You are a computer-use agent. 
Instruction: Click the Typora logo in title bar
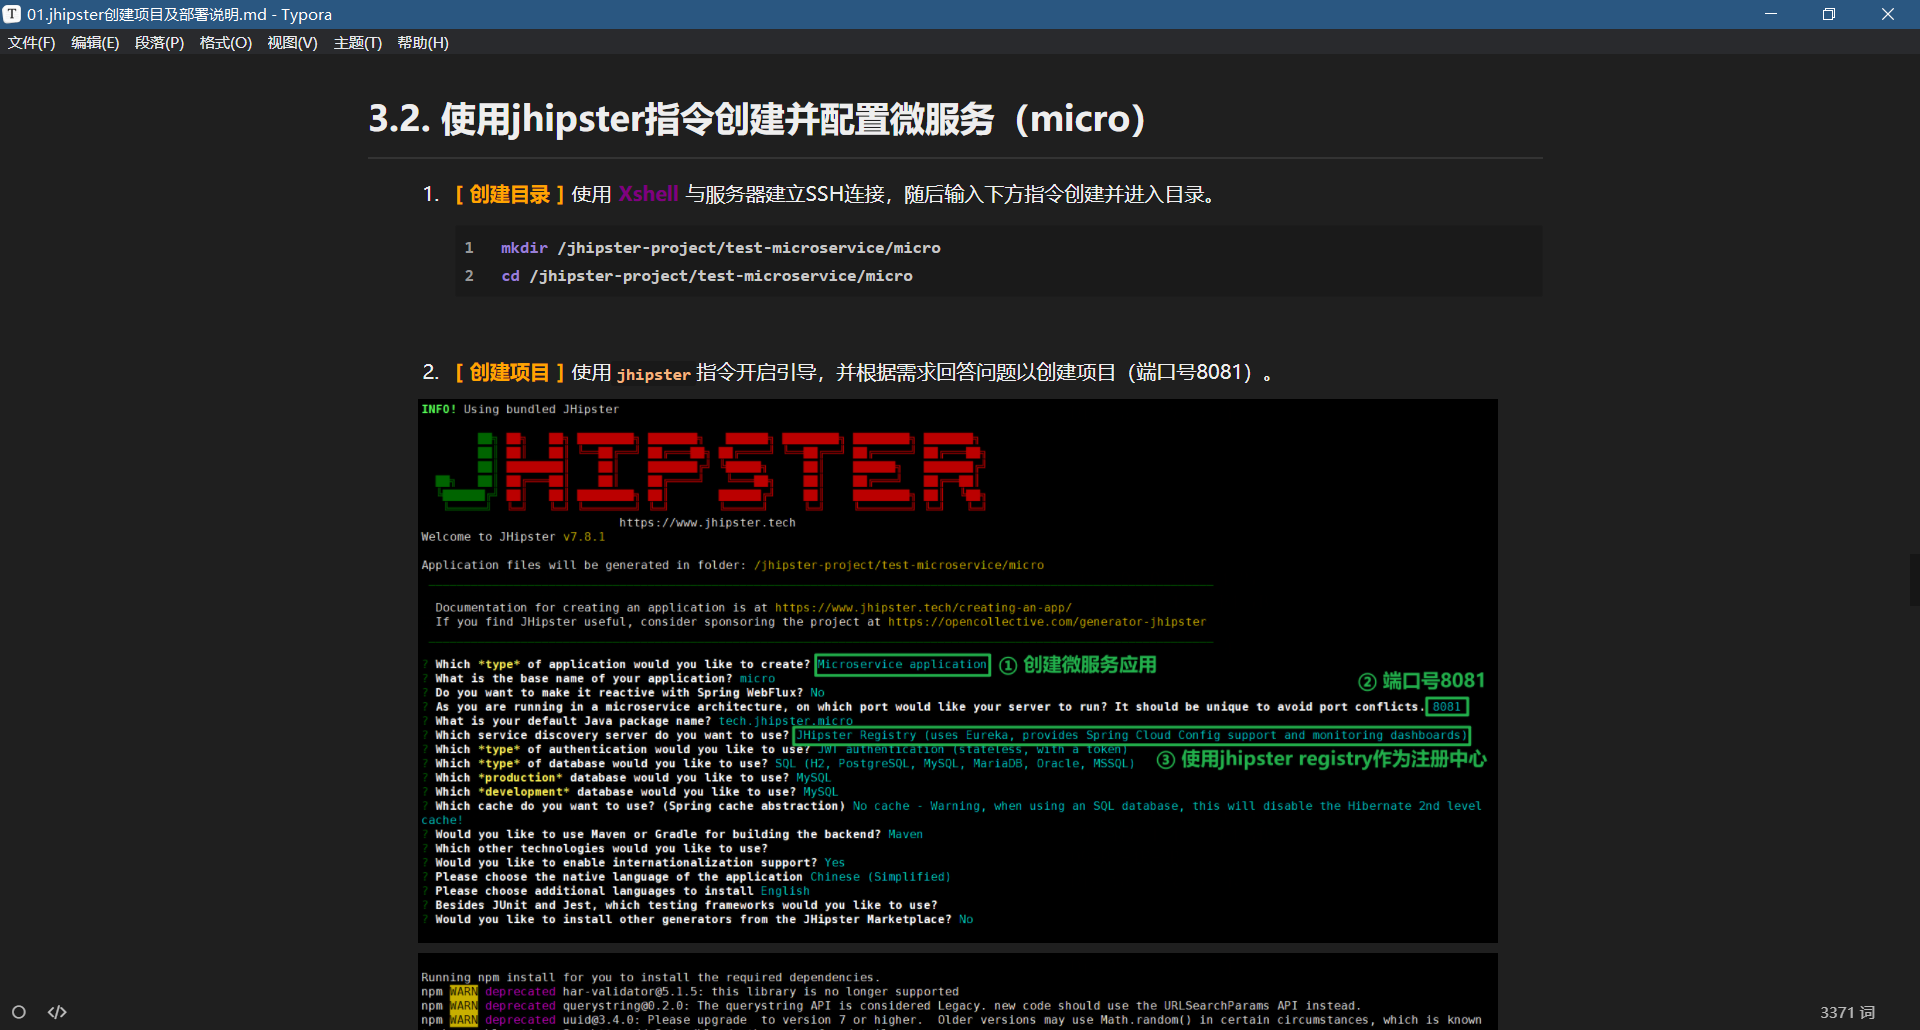point(11,14)
